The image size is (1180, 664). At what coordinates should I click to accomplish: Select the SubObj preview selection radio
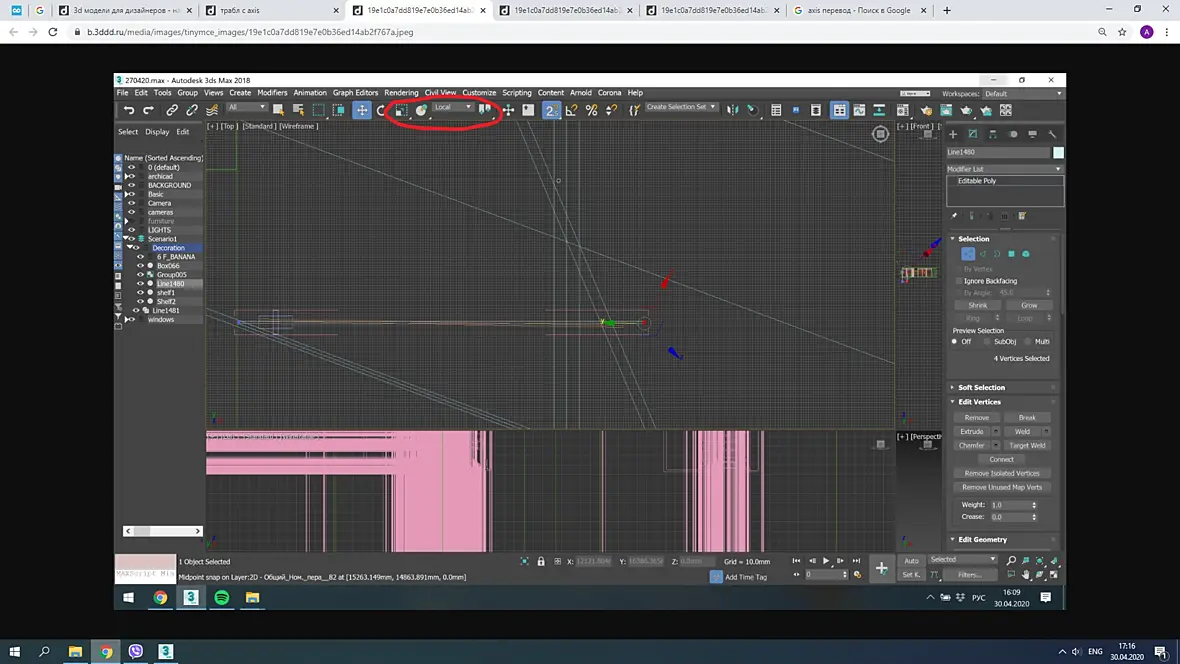coord(987,342)
